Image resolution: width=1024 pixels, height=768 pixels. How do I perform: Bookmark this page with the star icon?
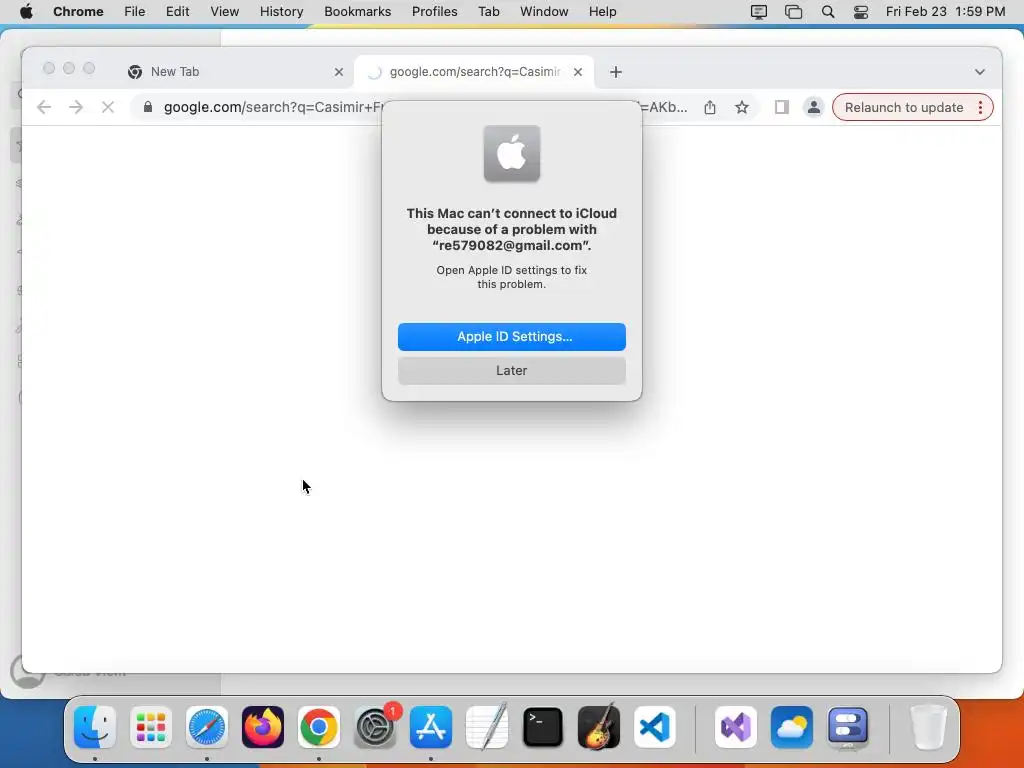click(x=741, y=107)
